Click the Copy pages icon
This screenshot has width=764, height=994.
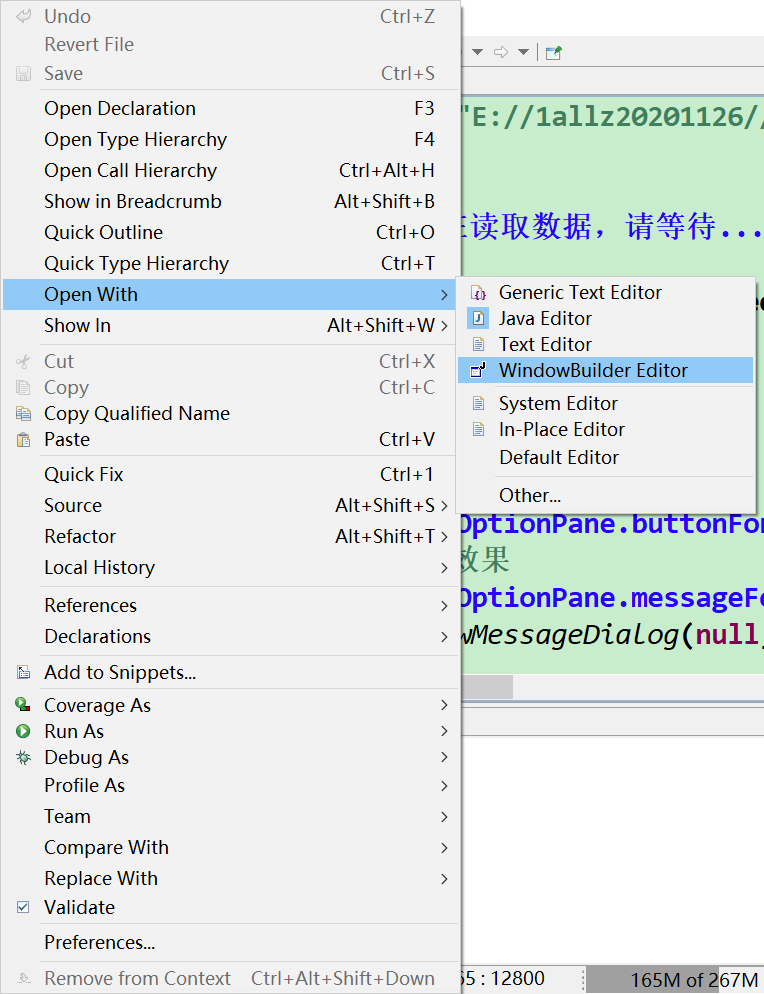[23, 387]
